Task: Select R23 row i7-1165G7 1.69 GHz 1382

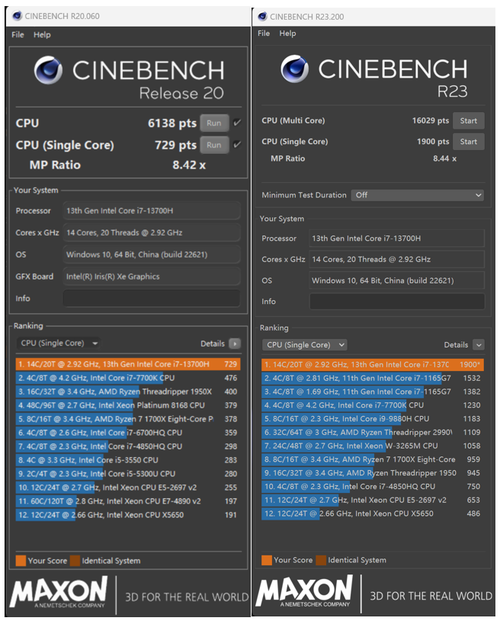Action: [x=373, y=392]
